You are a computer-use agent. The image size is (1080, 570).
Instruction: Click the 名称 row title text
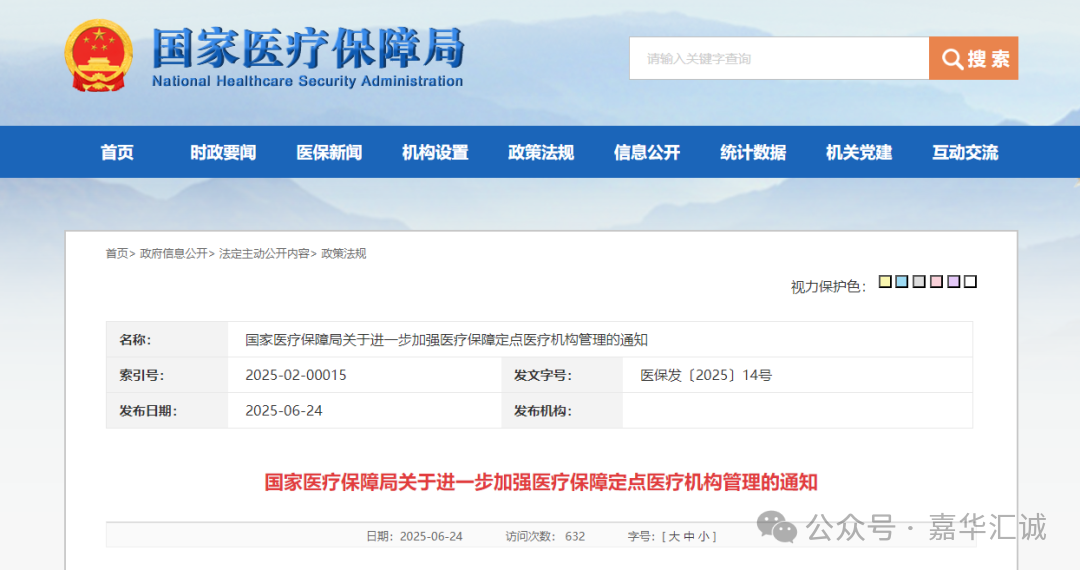coord(446,339)
